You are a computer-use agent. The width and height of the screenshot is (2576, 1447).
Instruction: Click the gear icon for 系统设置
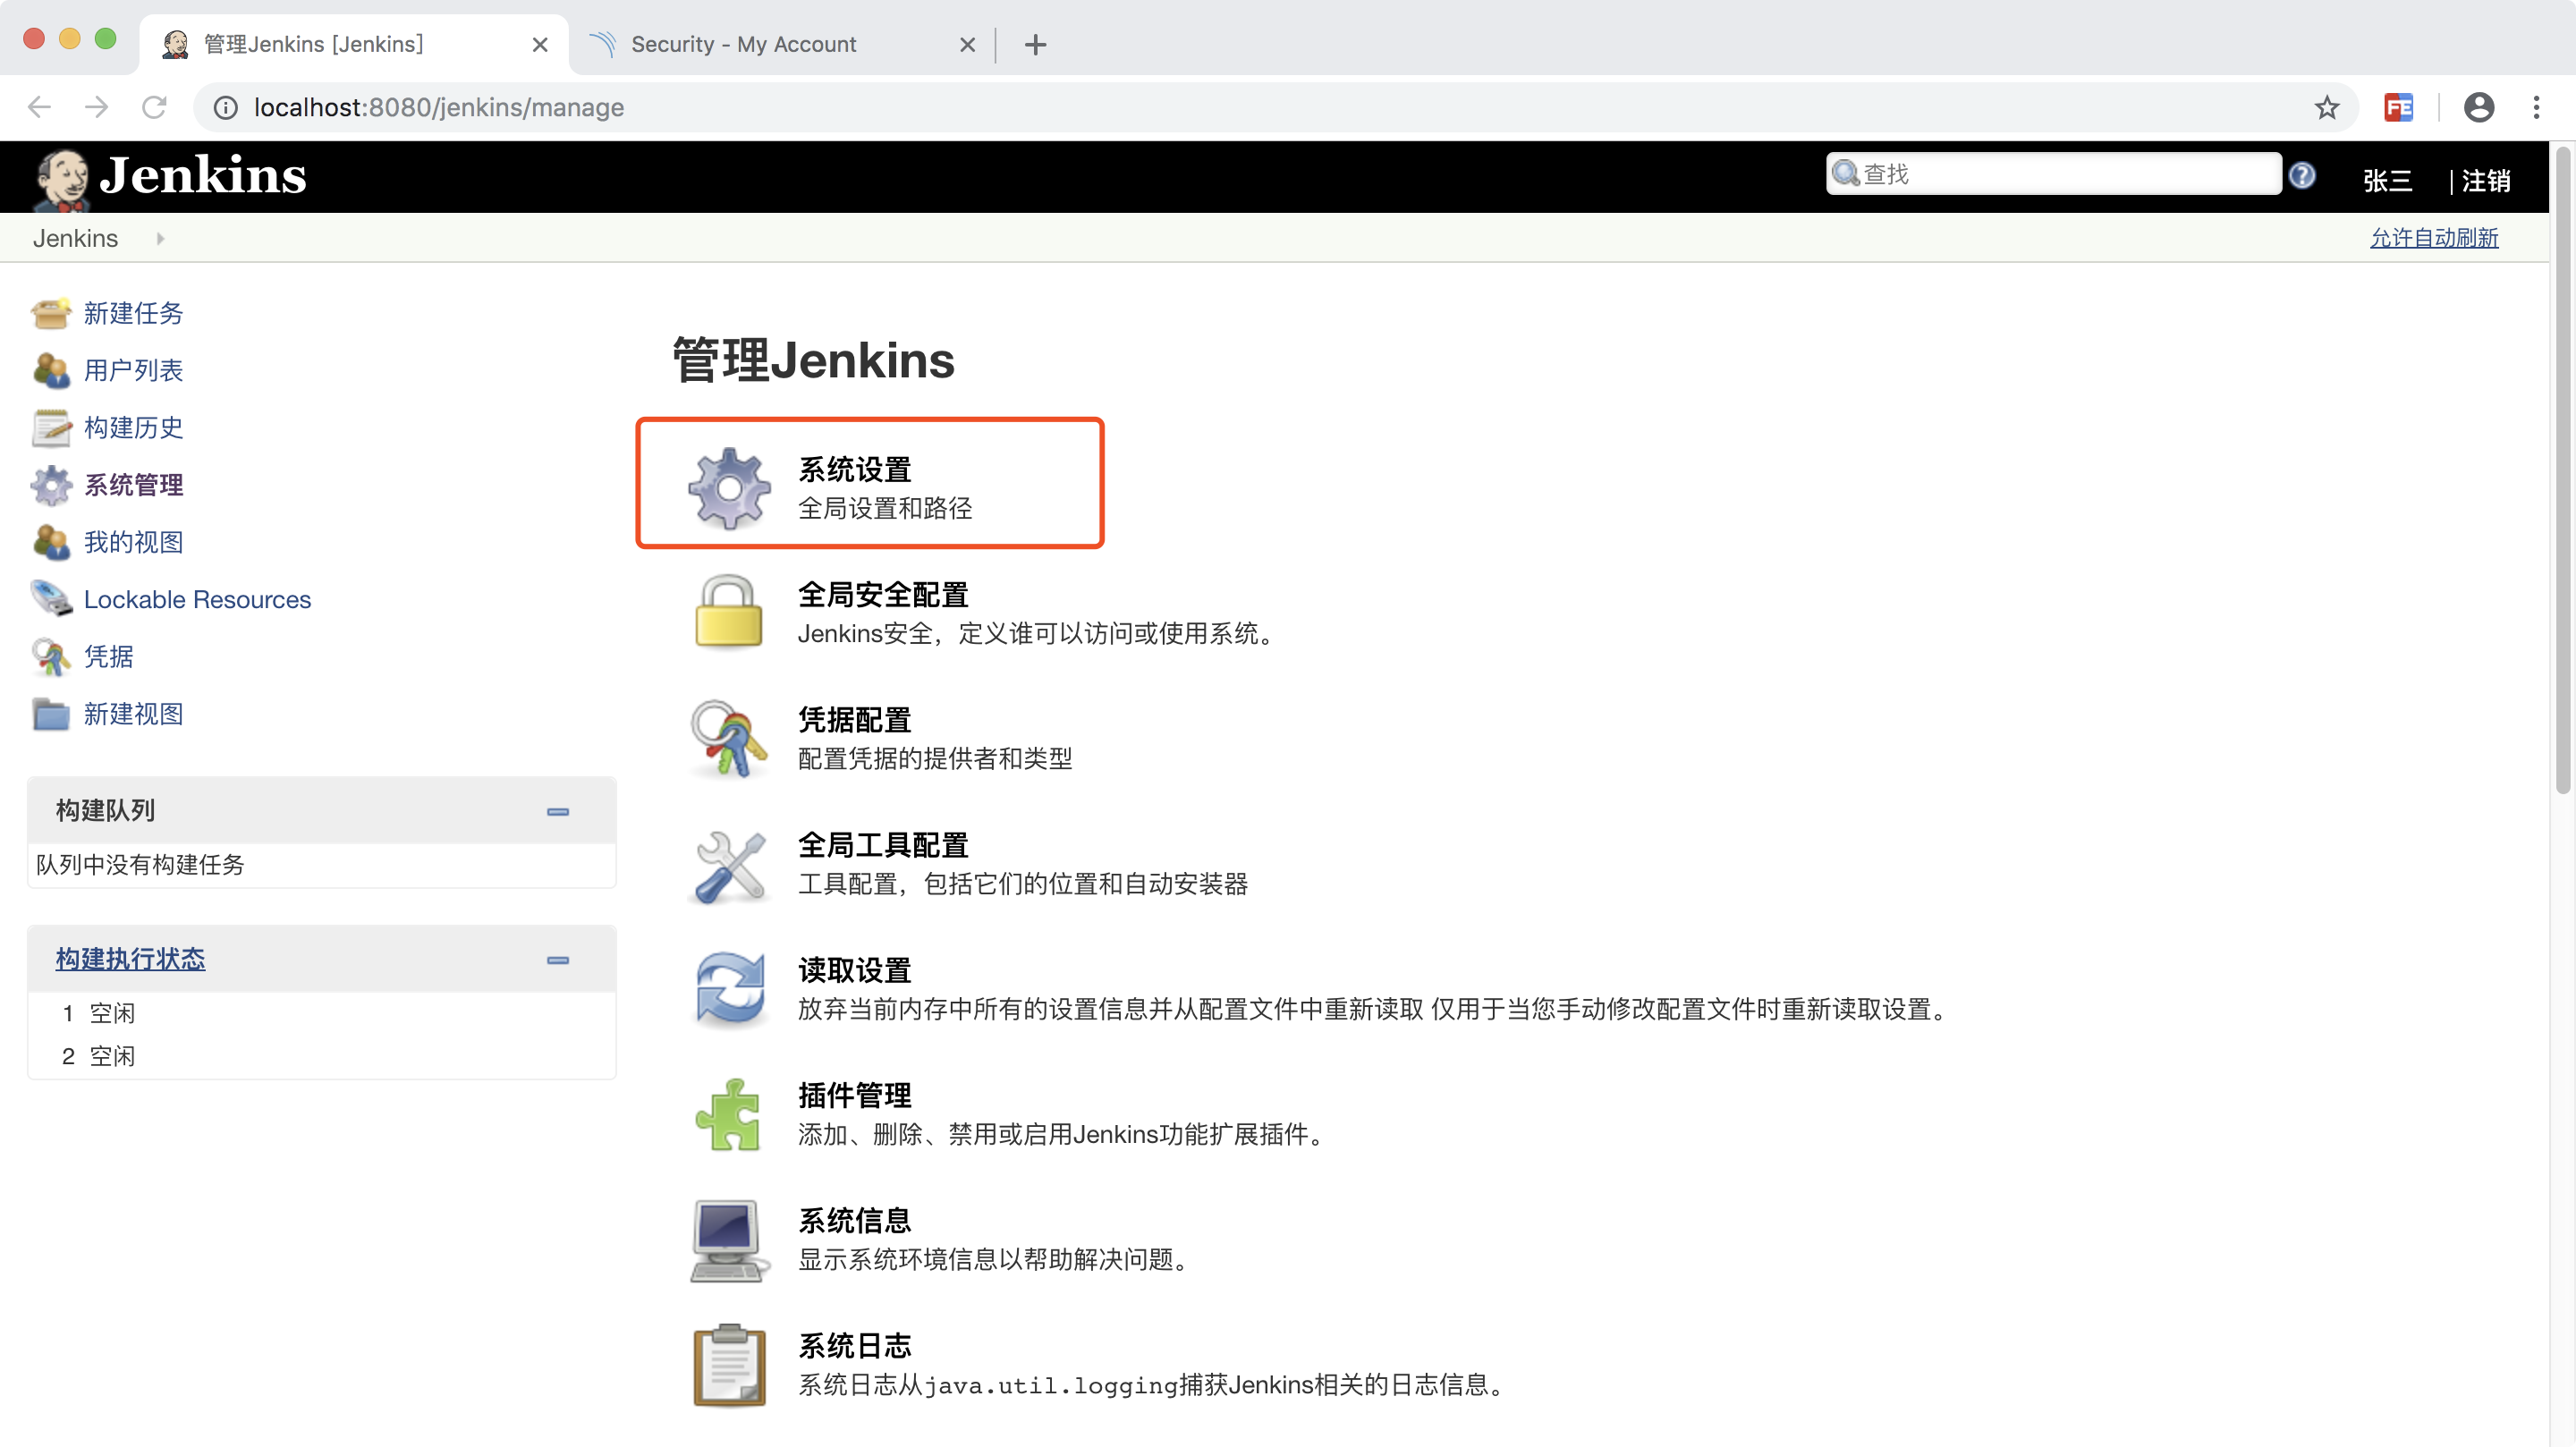[729, 487]
